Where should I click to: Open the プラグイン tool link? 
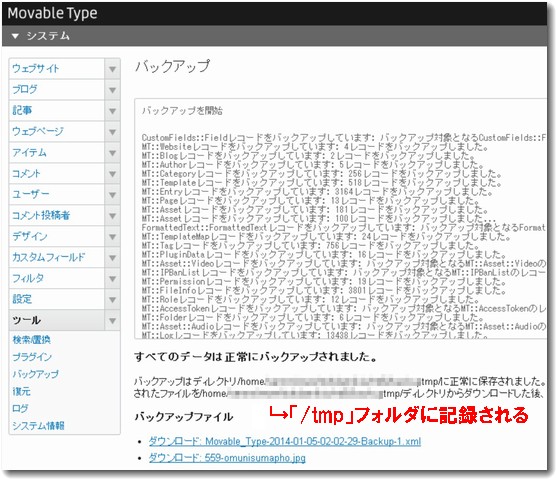pos(32,357)
